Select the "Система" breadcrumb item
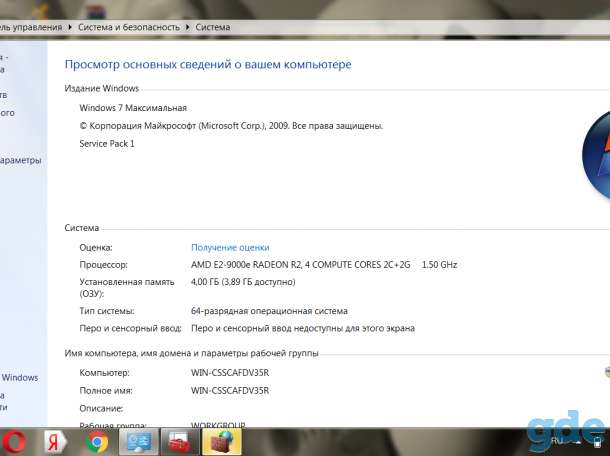Viewport: 610px width, 456px height. (212, 27)
